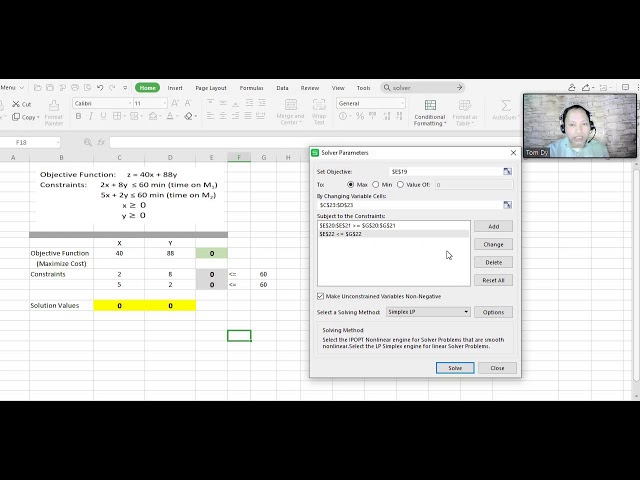Toggle Underline formatting
Screen dimensions: 640x480
(x=103, y=116)
